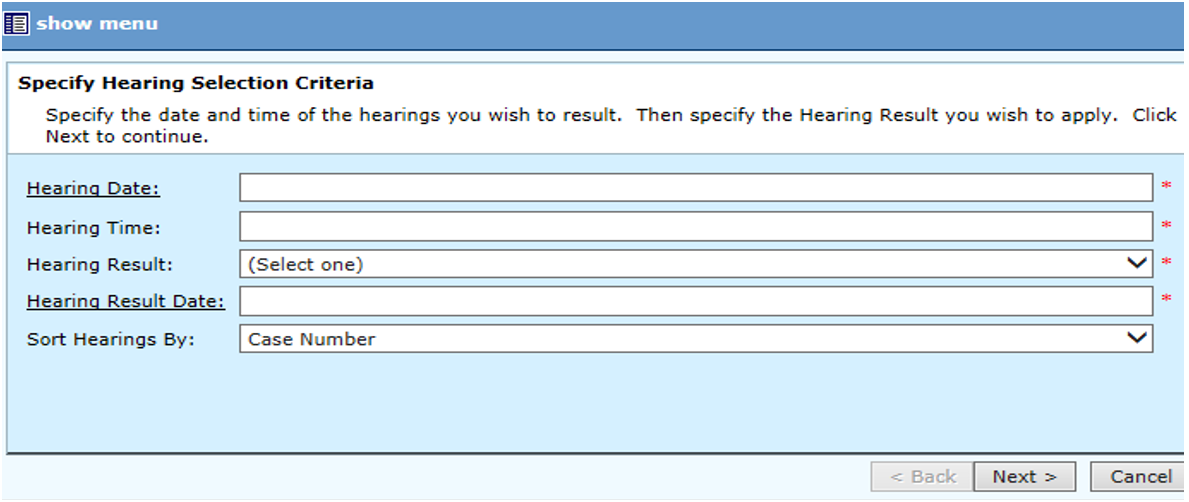Click the disabled < Back button
The image size is (1189, 502).
coord(920,477)
